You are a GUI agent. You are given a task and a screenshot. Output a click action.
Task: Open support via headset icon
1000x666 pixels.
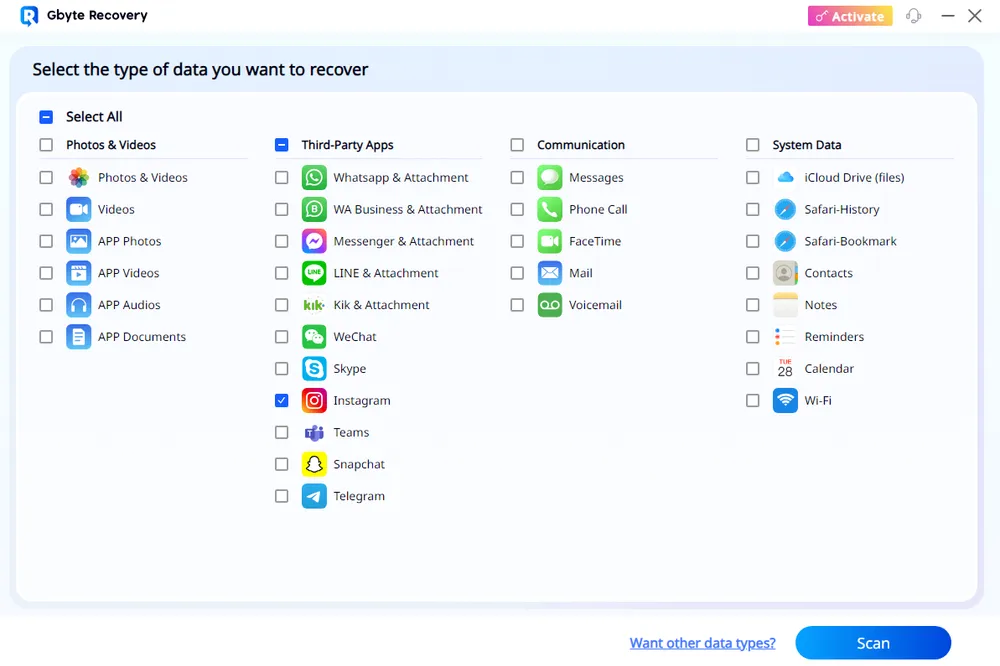coord(914,15)
